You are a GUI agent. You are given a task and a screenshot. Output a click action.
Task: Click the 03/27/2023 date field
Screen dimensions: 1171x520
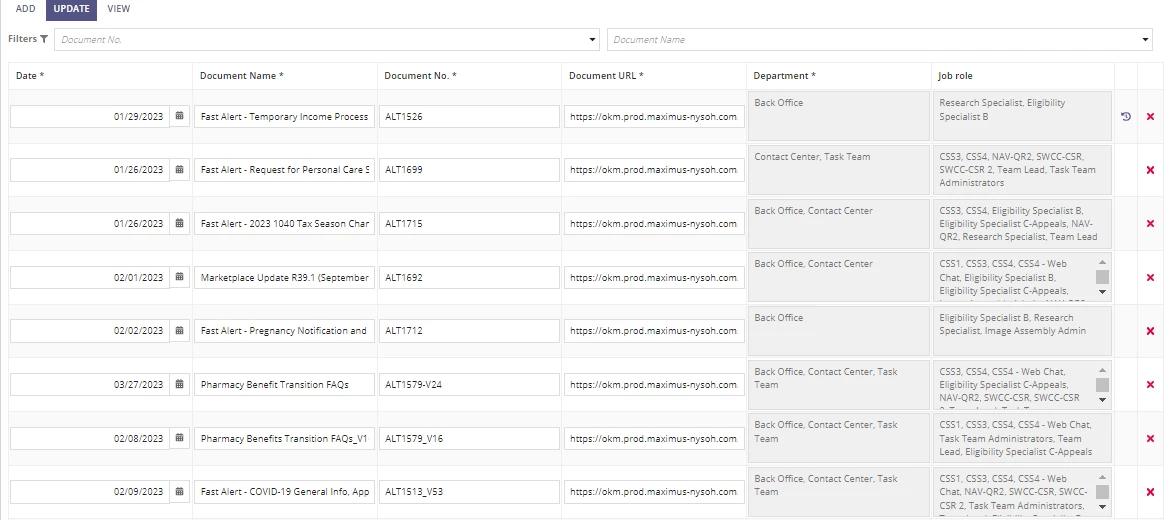[x=90, y=385]
